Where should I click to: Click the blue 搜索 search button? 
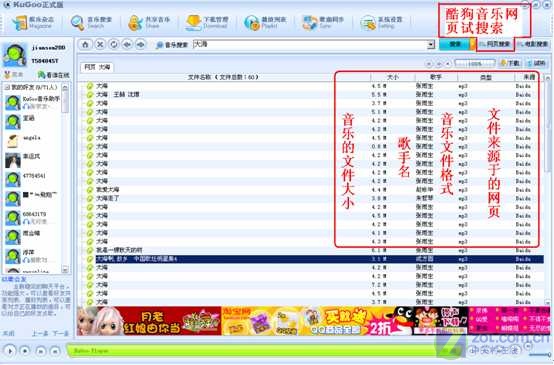coord(454,45)
